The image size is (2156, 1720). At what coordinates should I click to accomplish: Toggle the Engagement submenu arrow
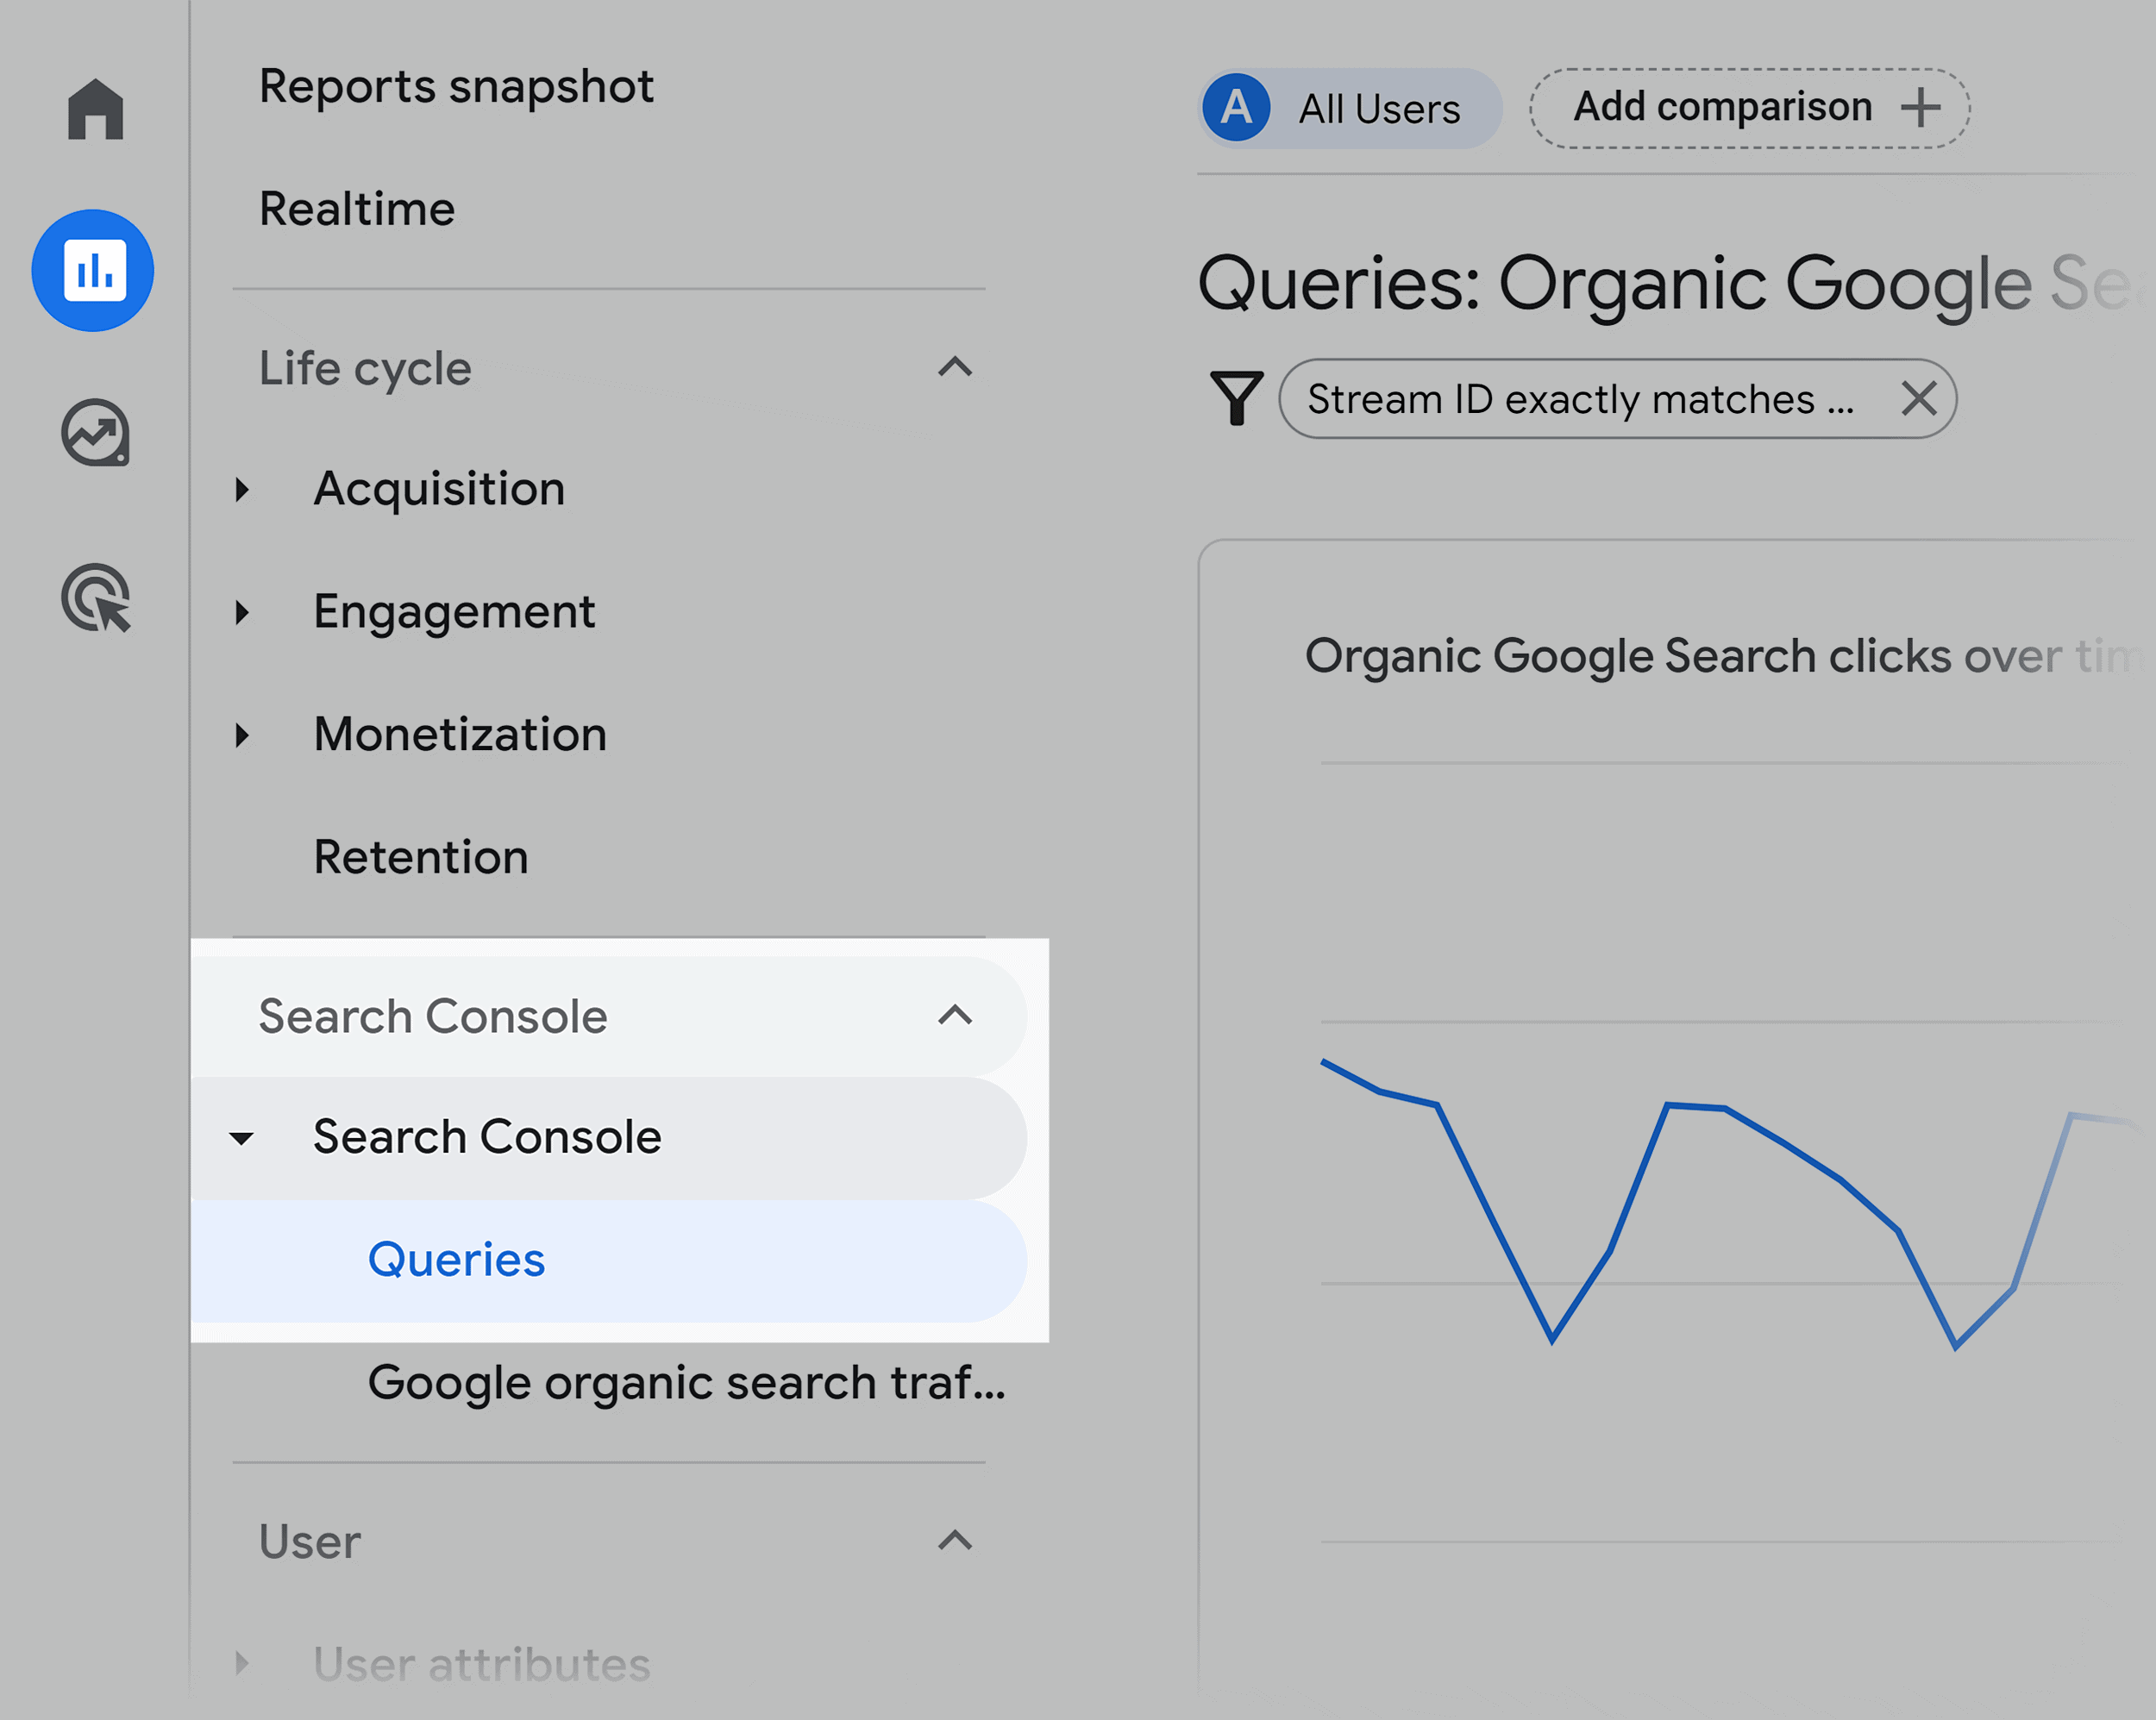click(x=251, y=612)
